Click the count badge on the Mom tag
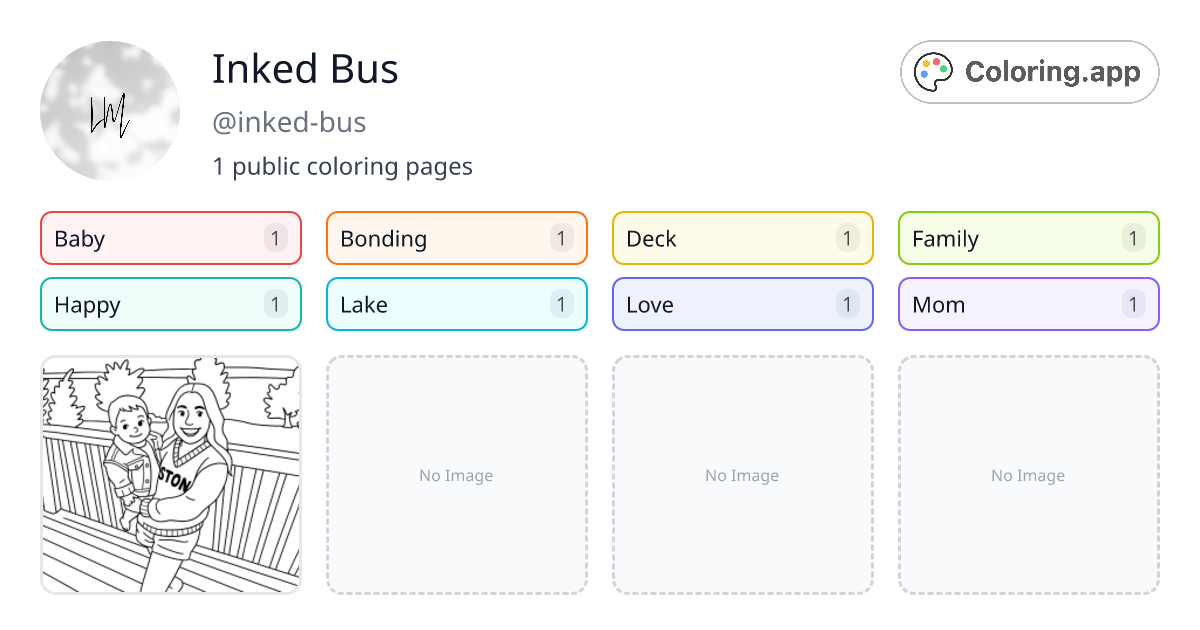The height and width of the screenshot is (630, 1200). (x=1133, y=304)
